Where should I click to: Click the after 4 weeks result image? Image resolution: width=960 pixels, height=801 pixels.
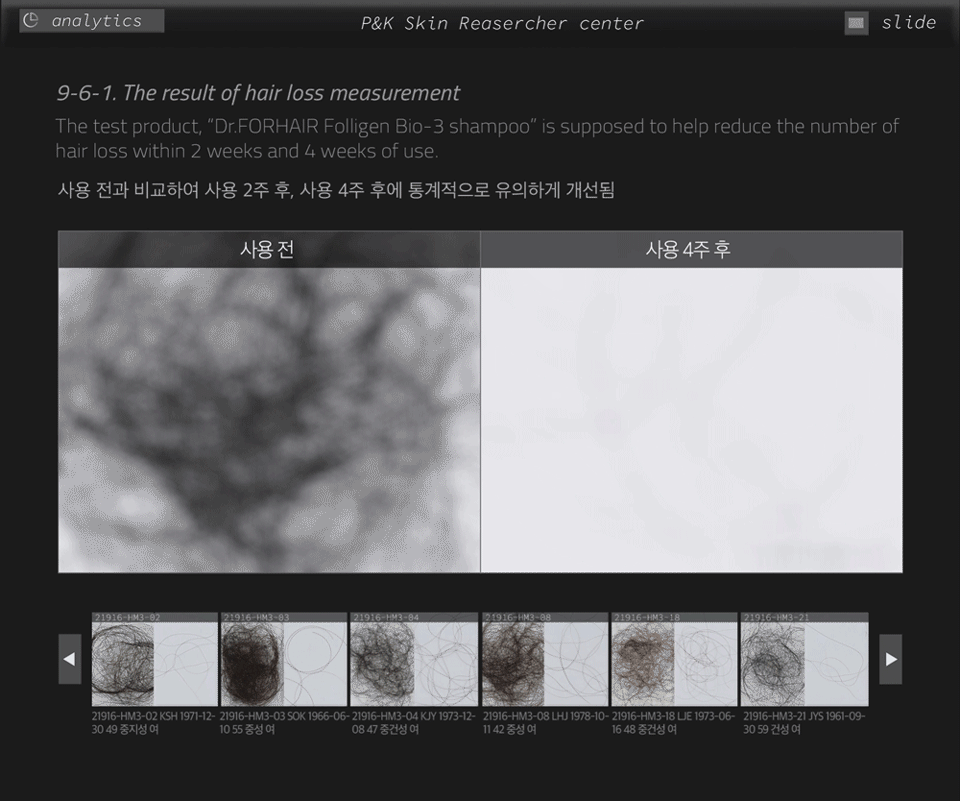[x=690, y=420]
